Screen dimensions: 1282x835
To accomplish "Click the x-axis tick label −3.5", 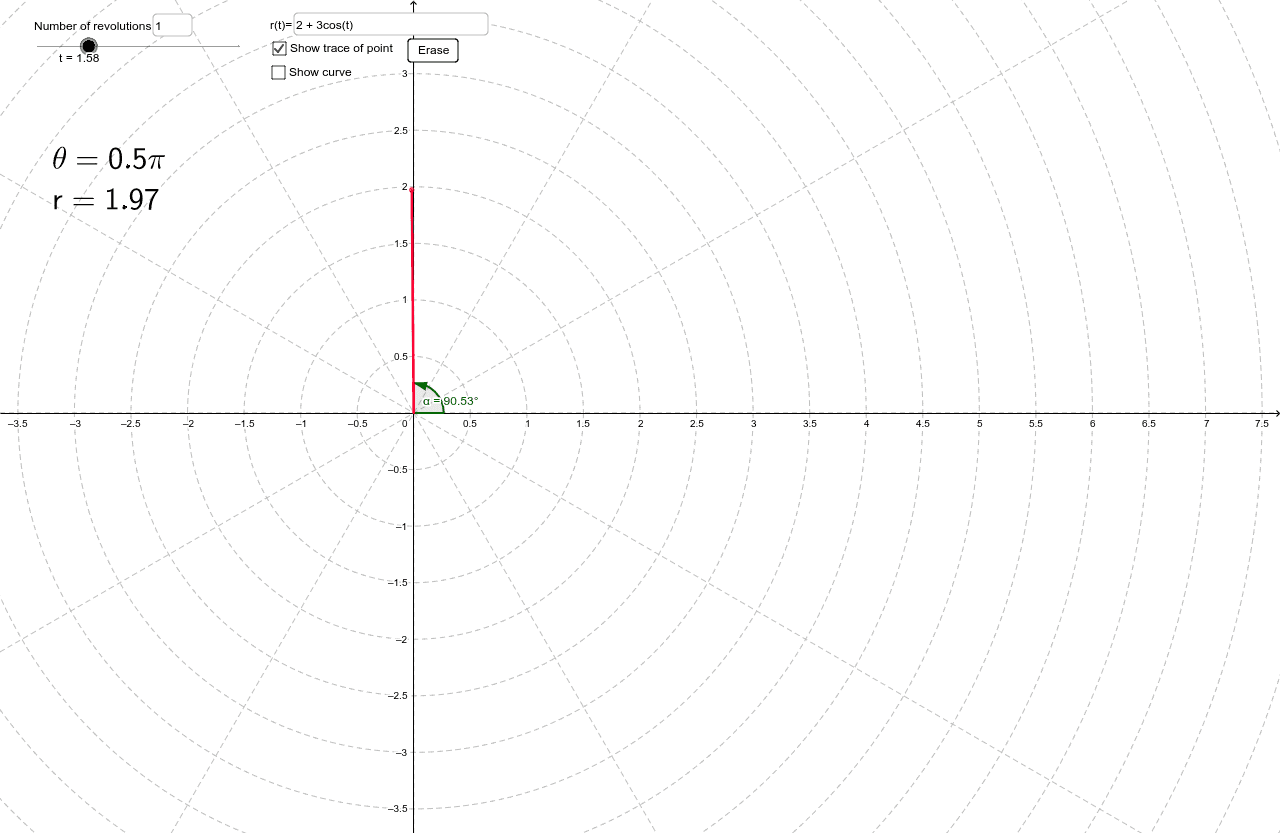I will (17, 424).
